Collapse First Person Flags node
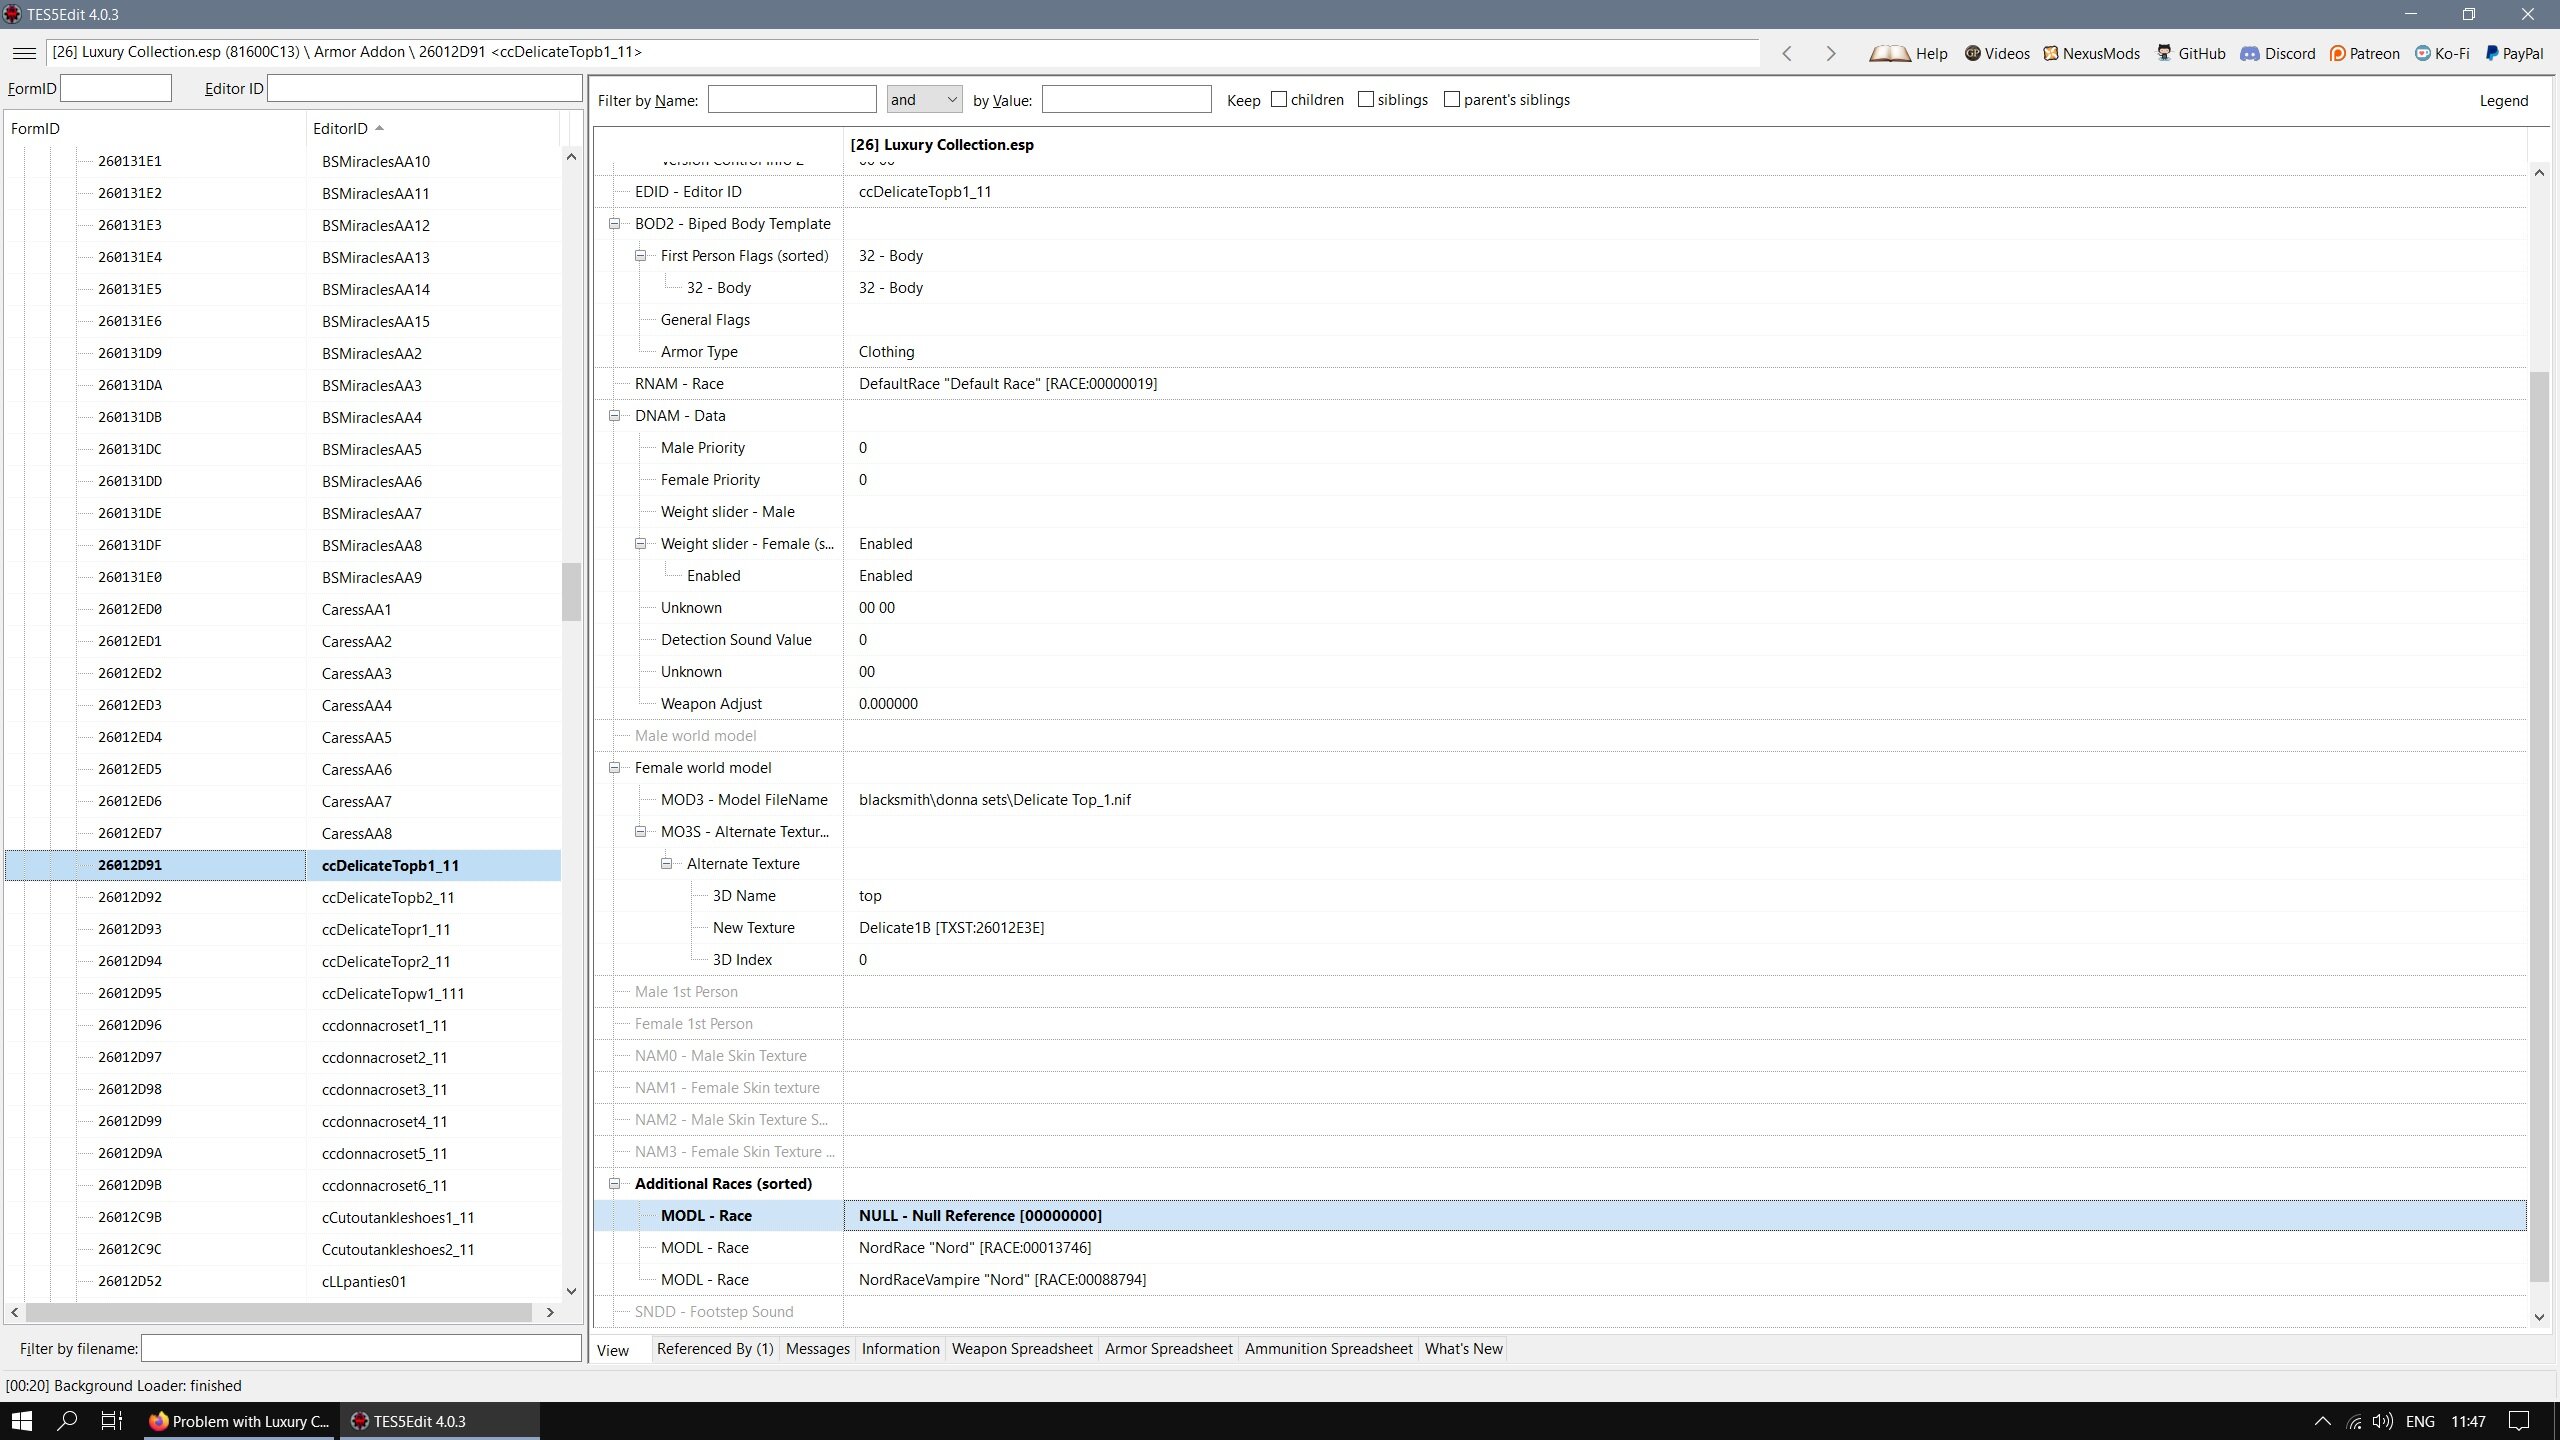 coord(641,256)
